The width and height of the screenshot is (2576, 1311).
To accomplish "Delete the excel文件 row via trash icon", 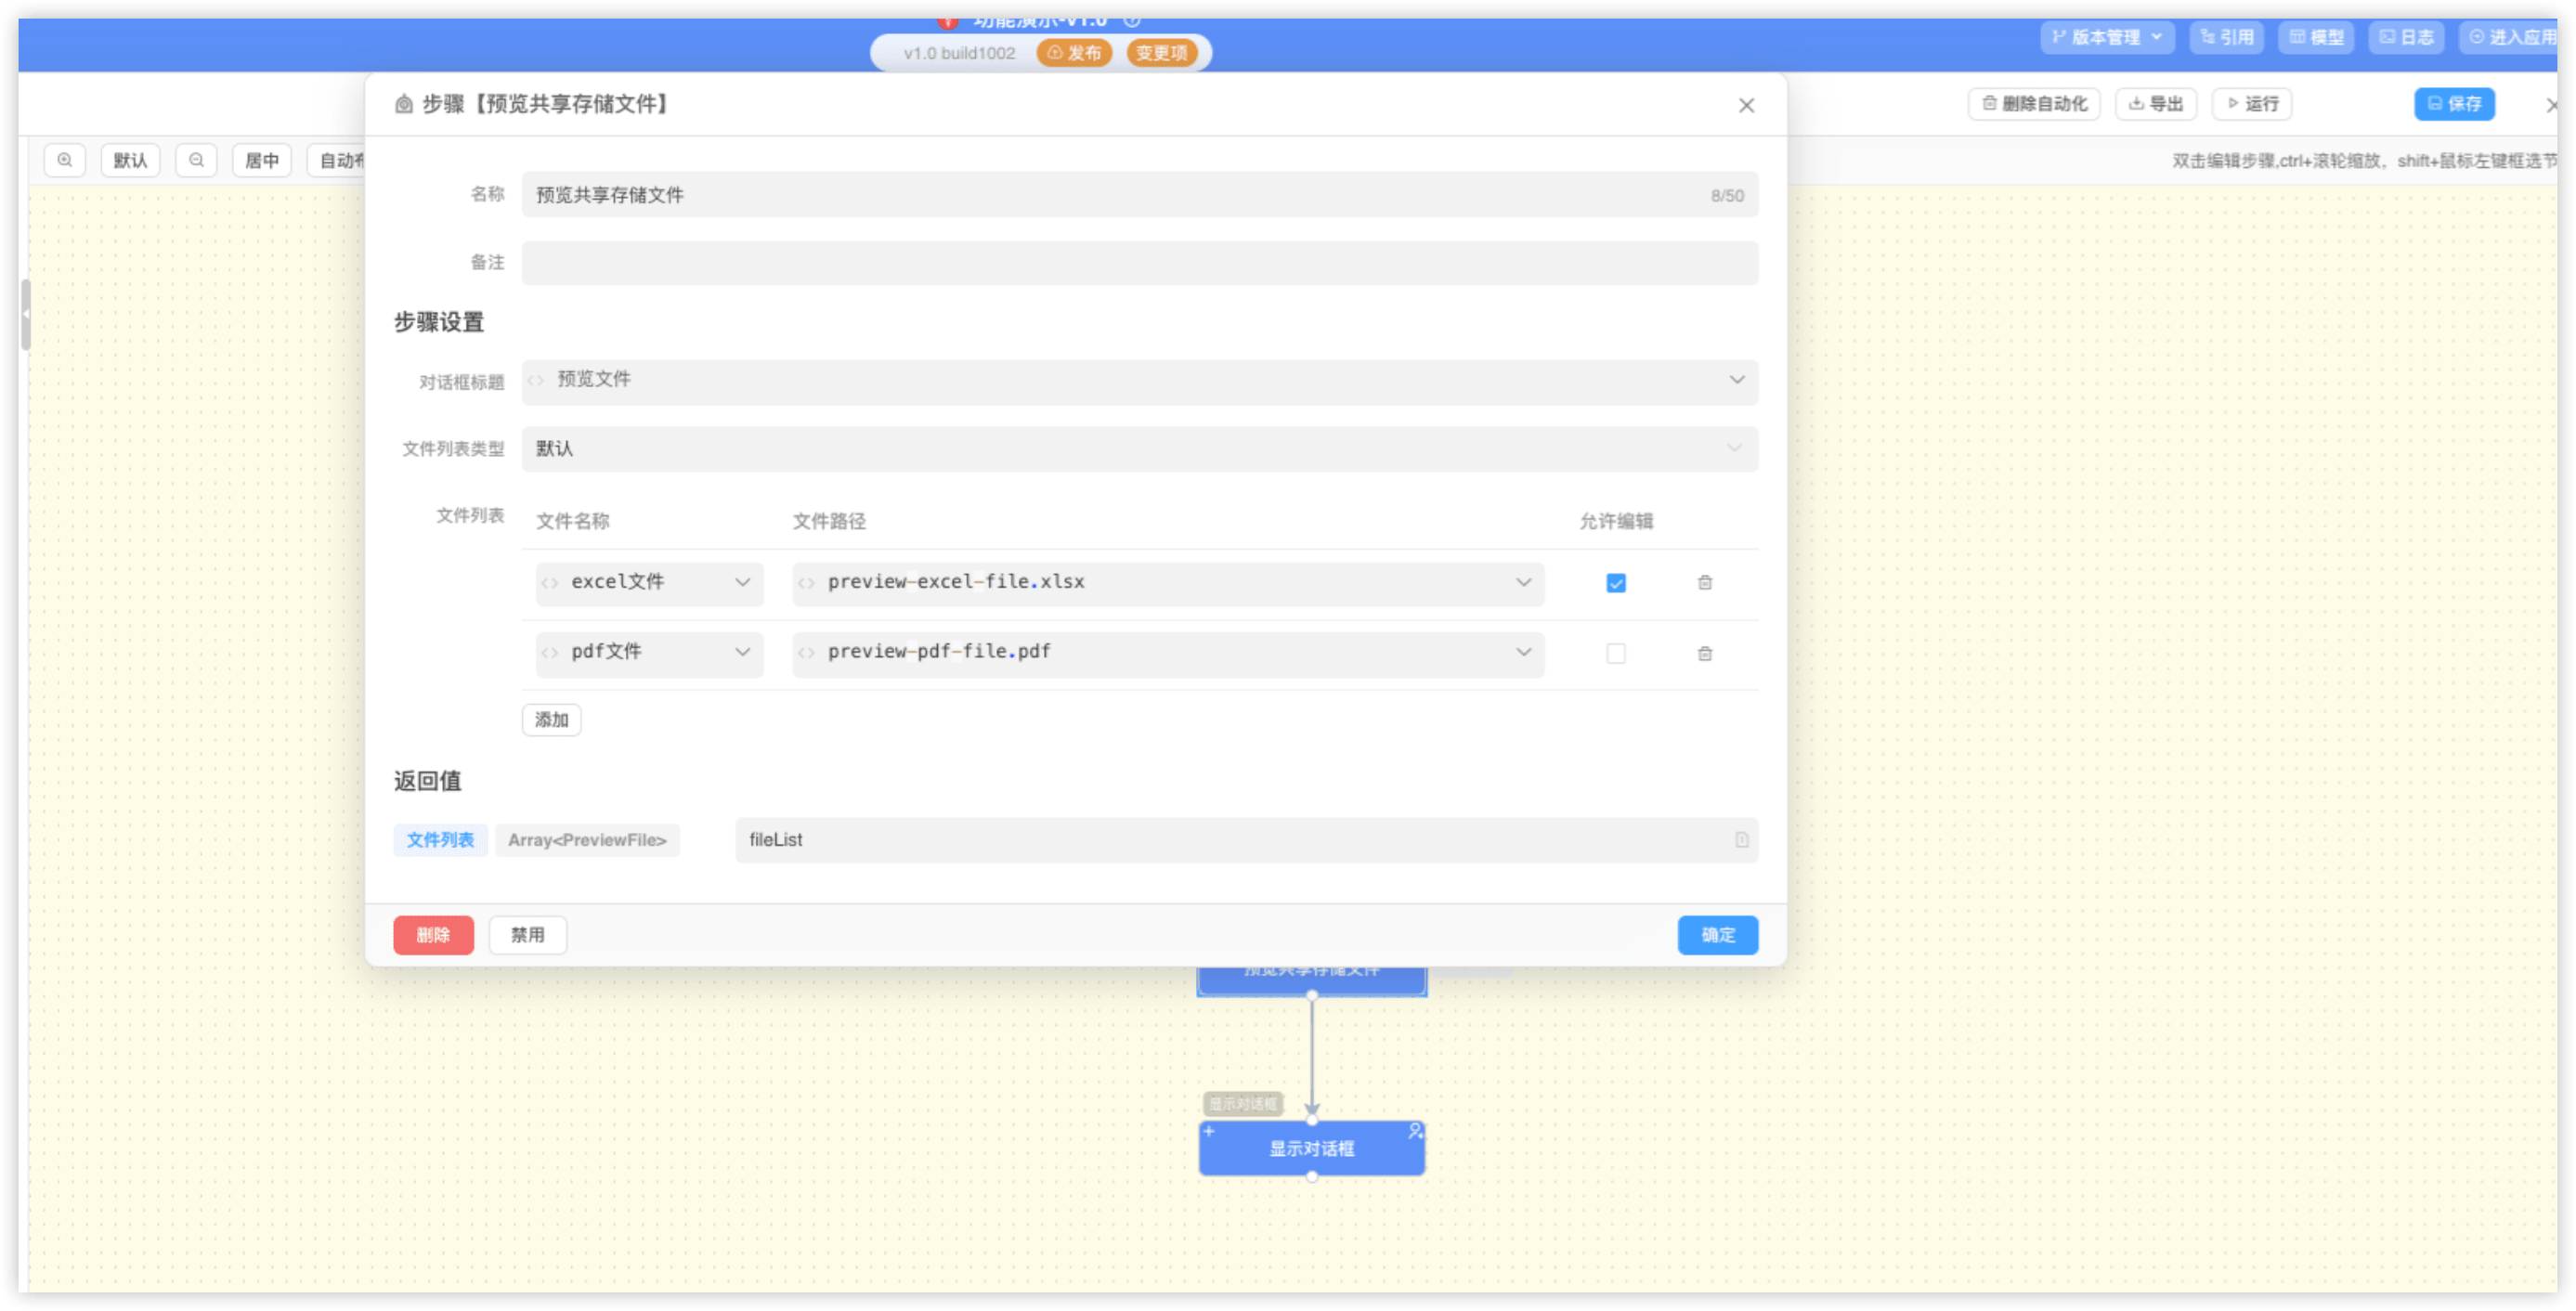I will [1705, 583].
